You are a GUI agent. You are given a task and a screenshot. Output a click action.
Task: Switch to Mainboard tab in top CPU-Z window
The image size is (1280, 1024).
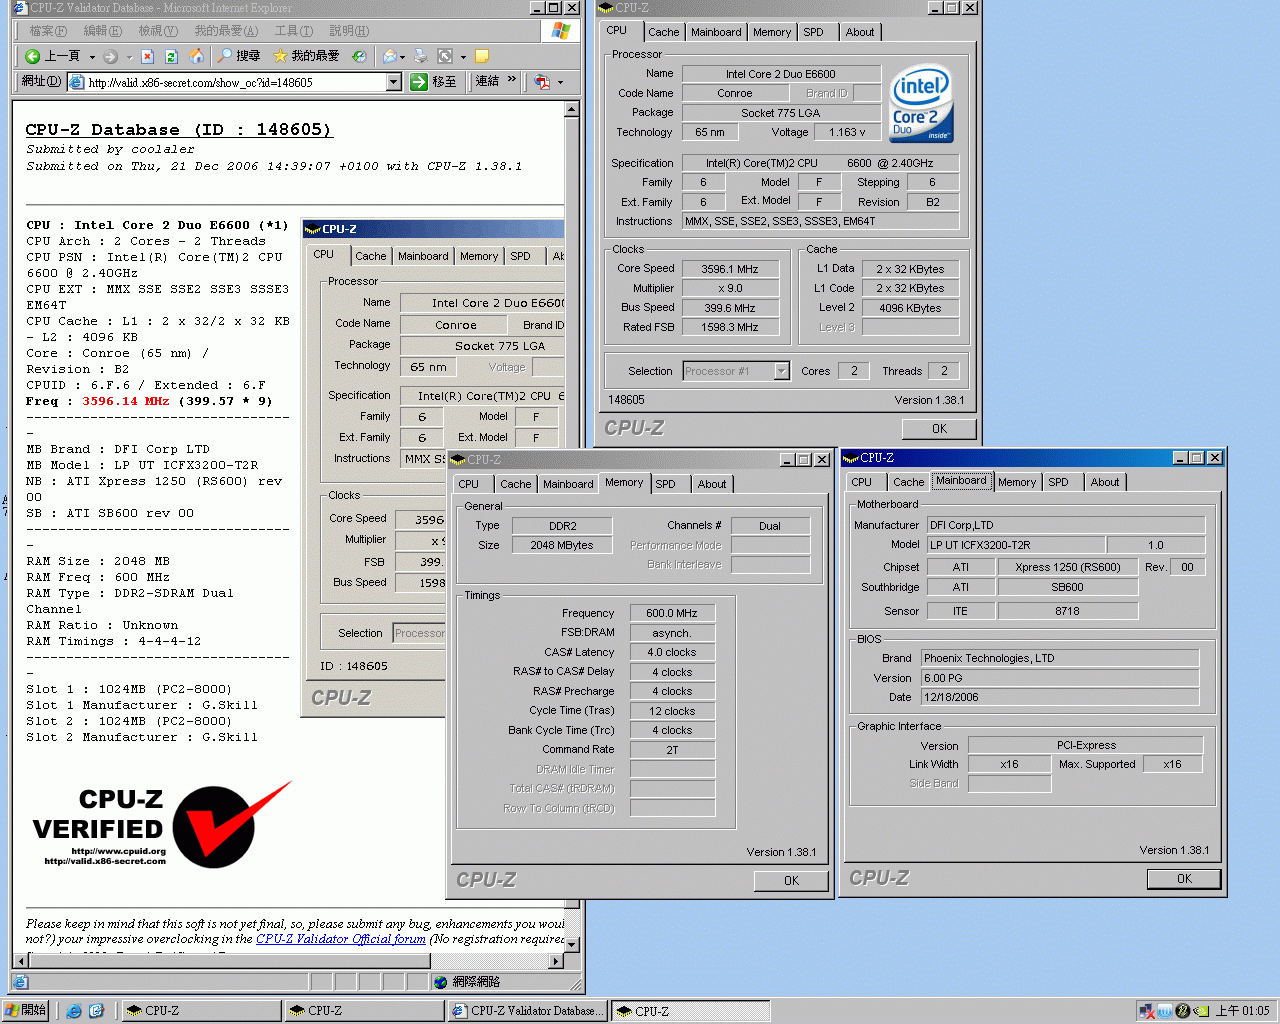pos(716,32)
